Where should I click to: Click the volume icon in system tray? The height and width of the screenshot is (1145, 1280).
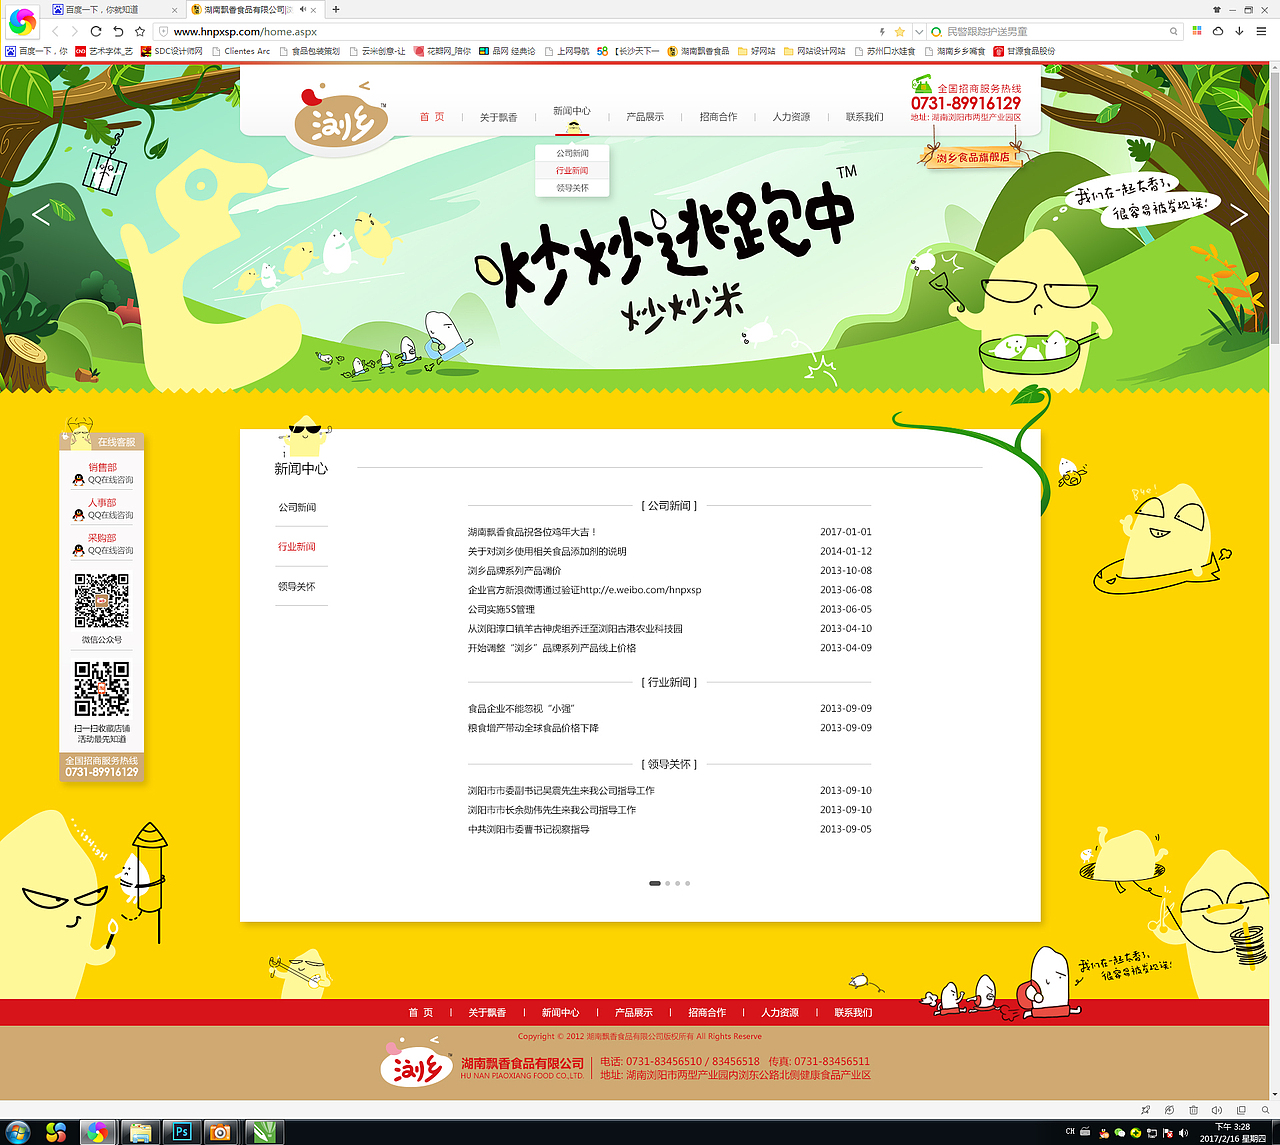(x=1183, y=1133)
